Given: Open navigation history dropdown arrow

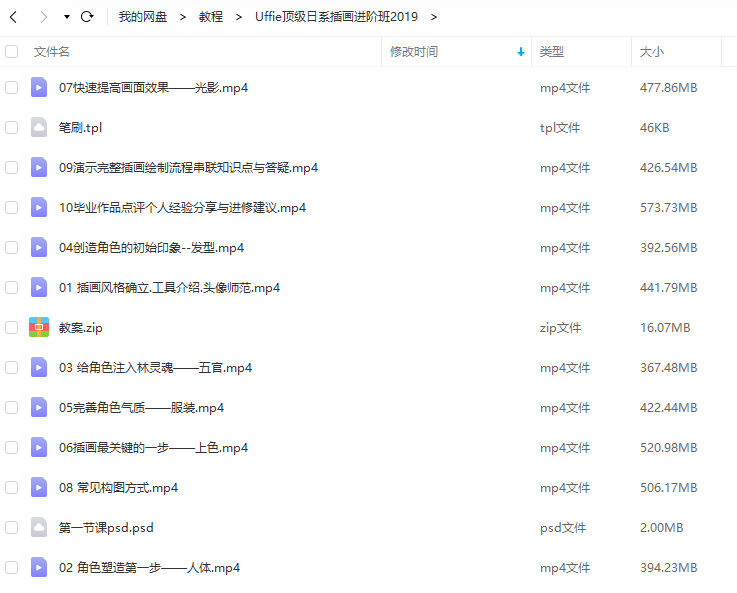Looking at the screenshot, I should 66,17.
